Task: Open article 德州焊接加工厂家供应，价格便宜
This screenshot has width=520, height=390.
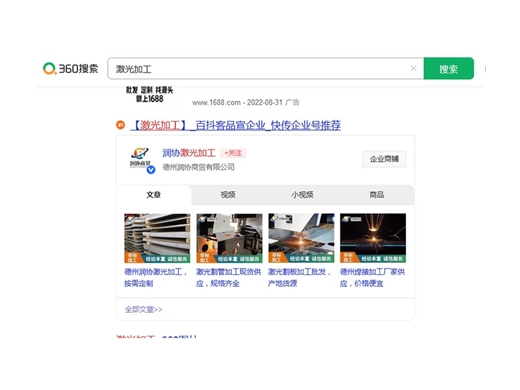Action: pyautogui.click(x=372, y=277)
